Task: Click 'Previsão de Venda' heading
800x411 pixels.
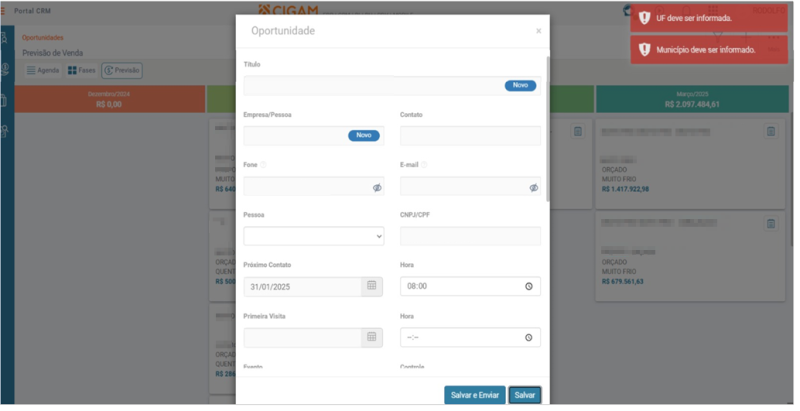Action: (x=53, y=53)
